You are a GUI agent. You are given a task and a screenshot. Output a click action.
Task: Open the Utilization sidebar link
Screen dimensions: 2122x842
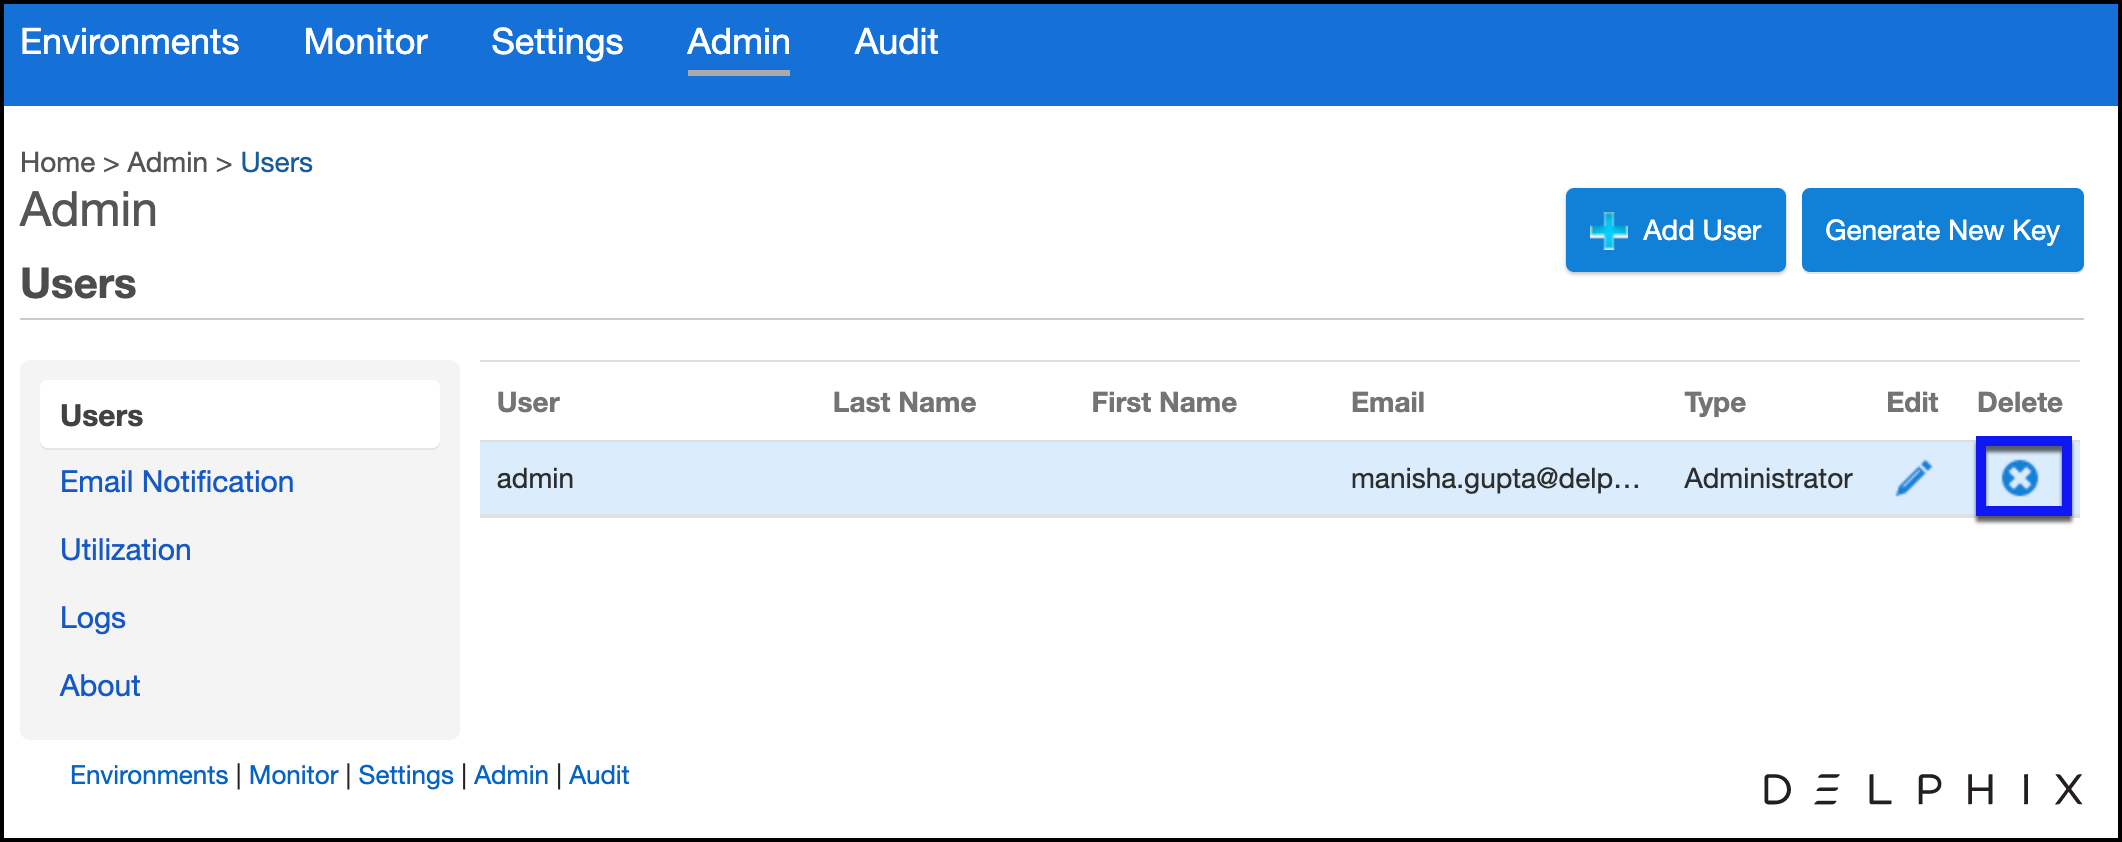(126, 550)
